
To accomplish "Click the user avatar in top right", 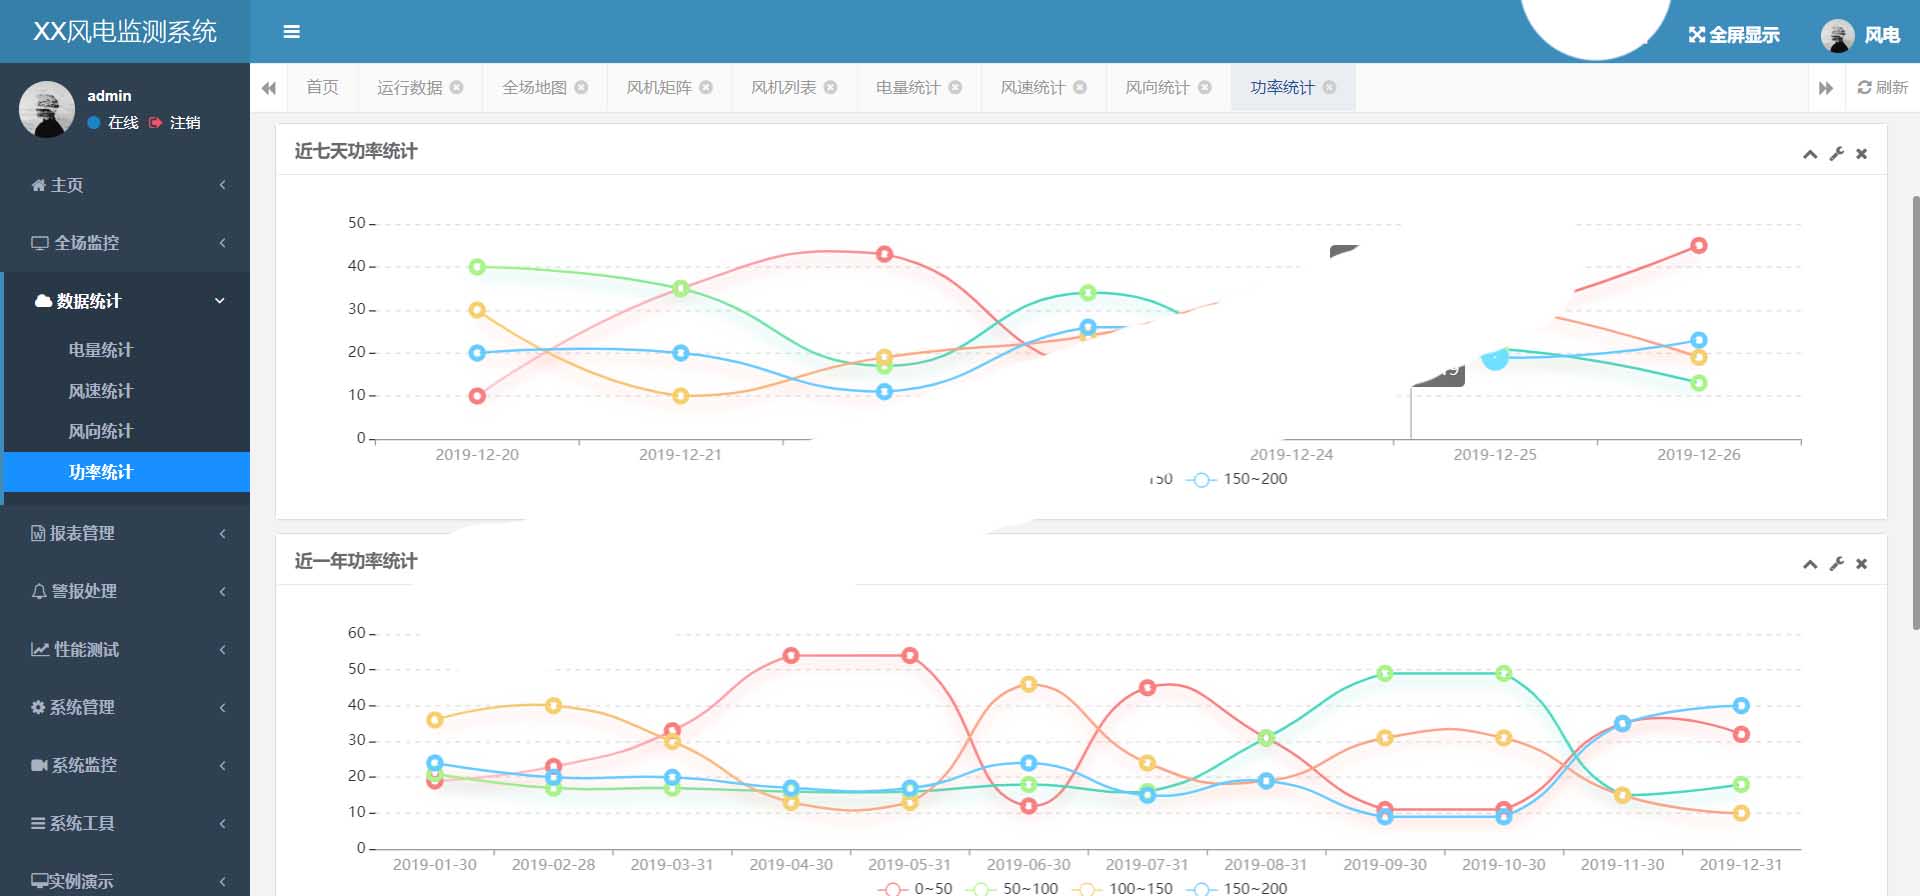I will pyautogui.click(x=1837, y=35).
